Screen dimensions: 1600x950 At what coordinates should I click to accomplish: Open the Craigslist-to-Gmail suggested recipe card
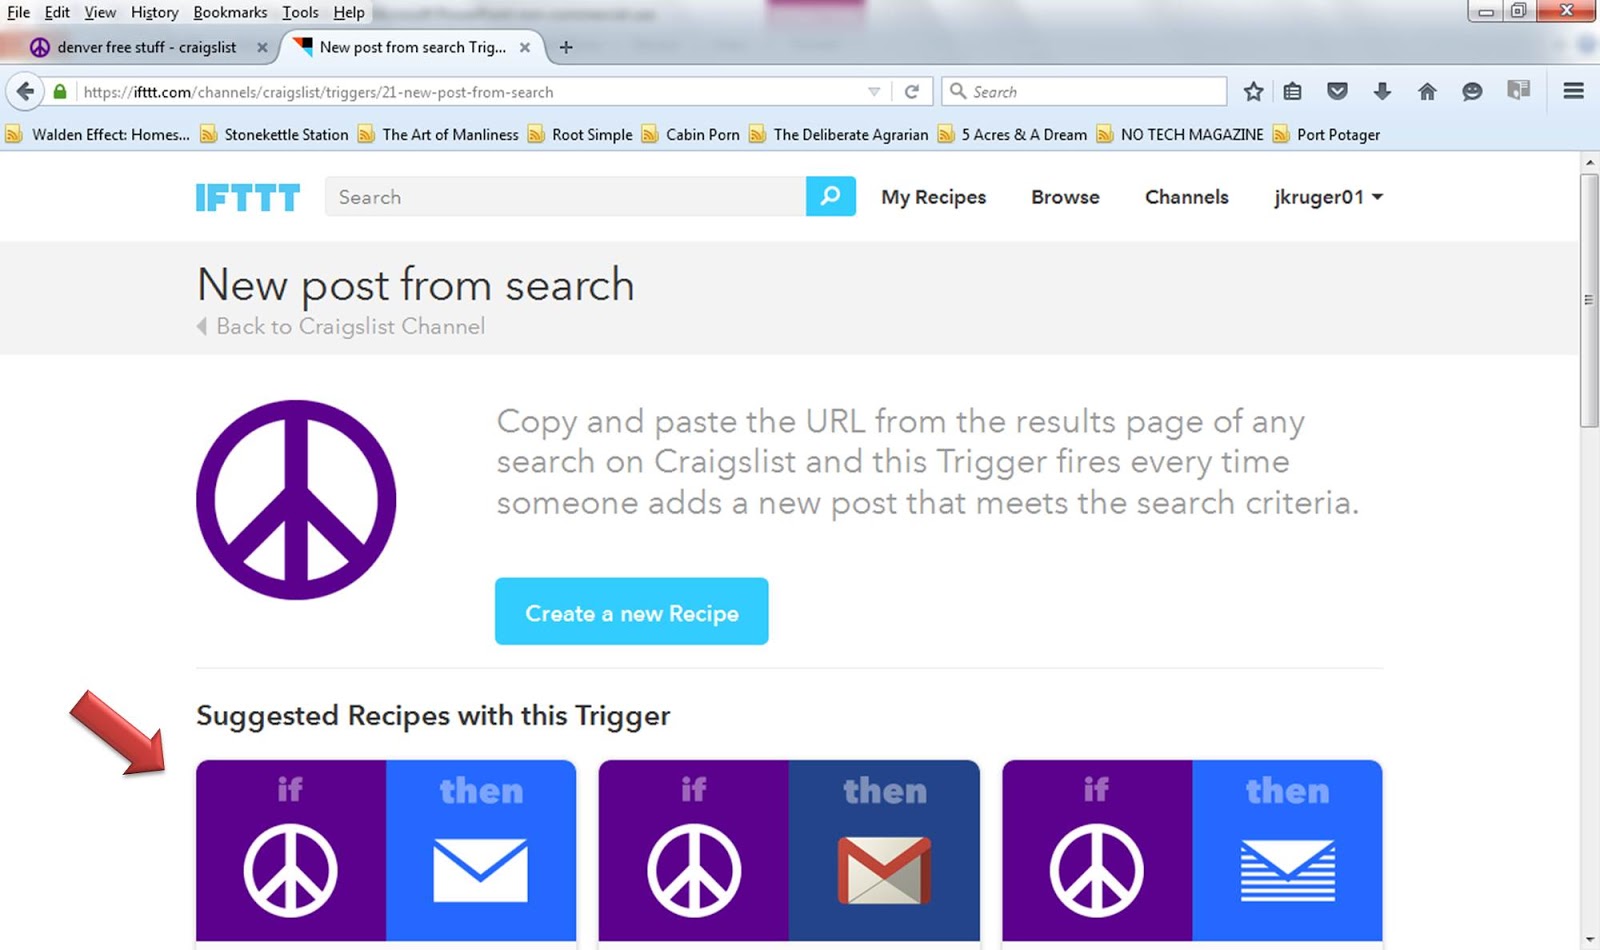click(789, 850)
